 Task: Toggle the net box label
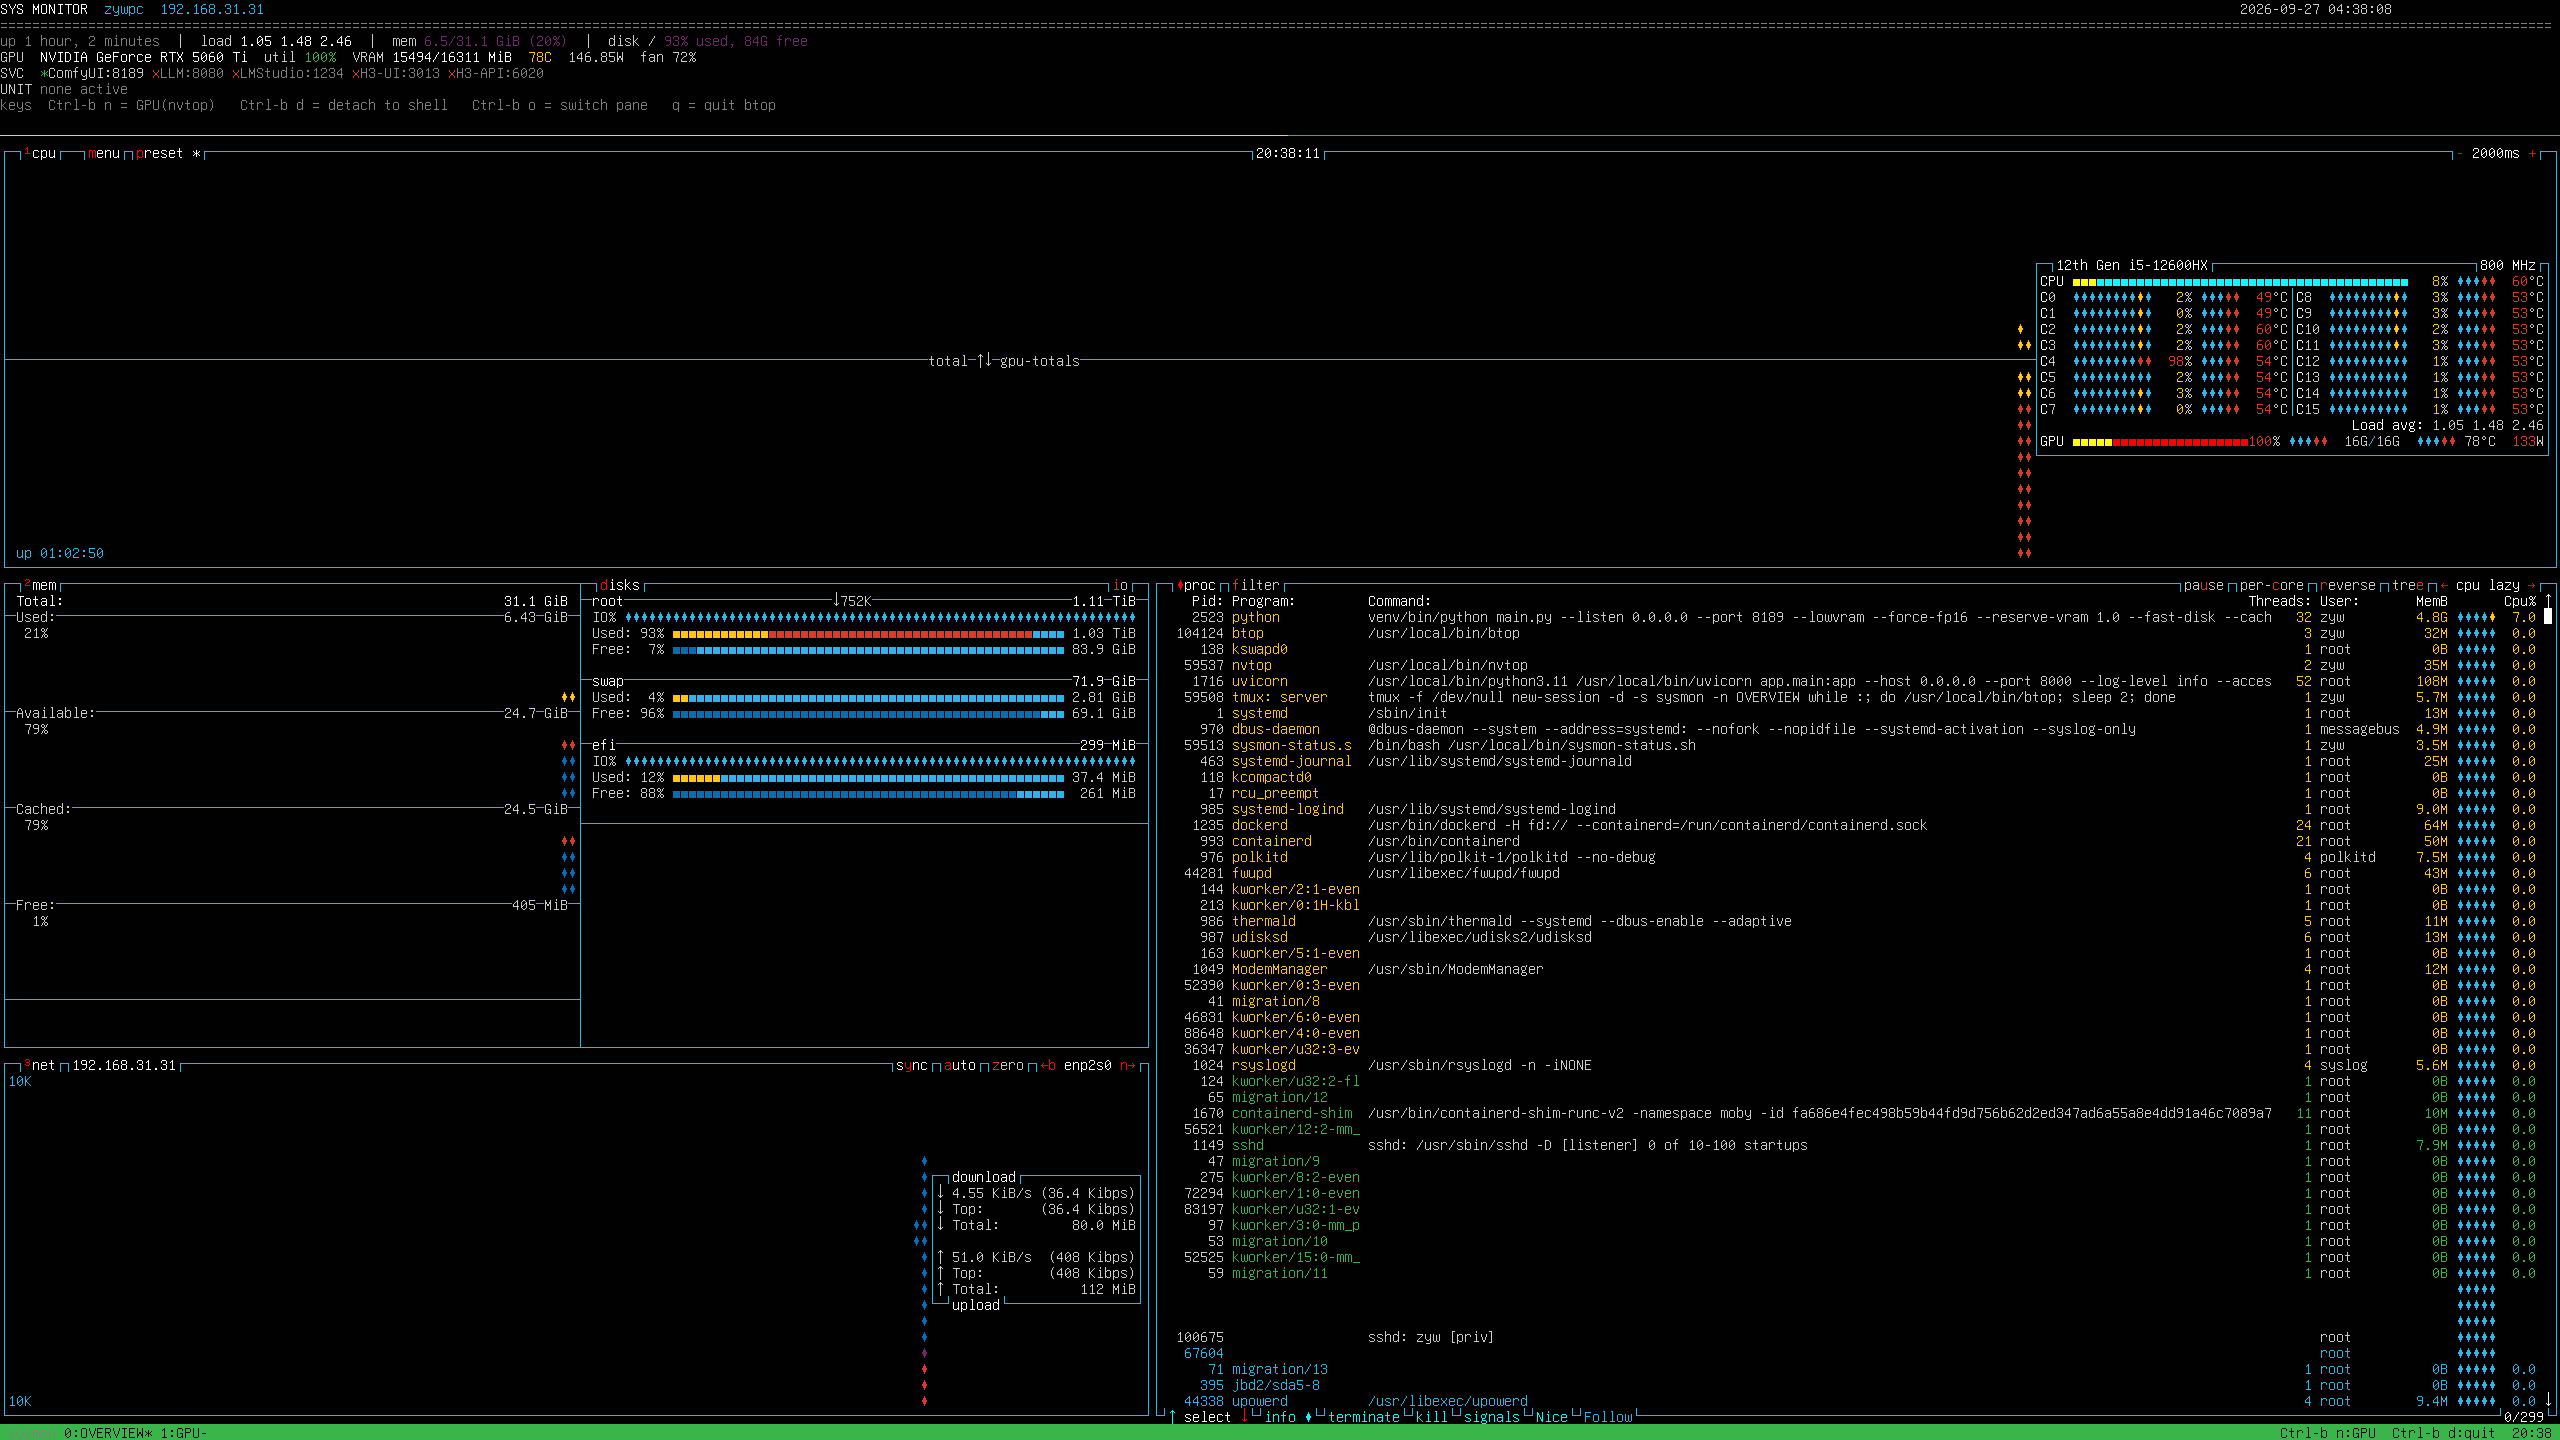[40, 1065]
